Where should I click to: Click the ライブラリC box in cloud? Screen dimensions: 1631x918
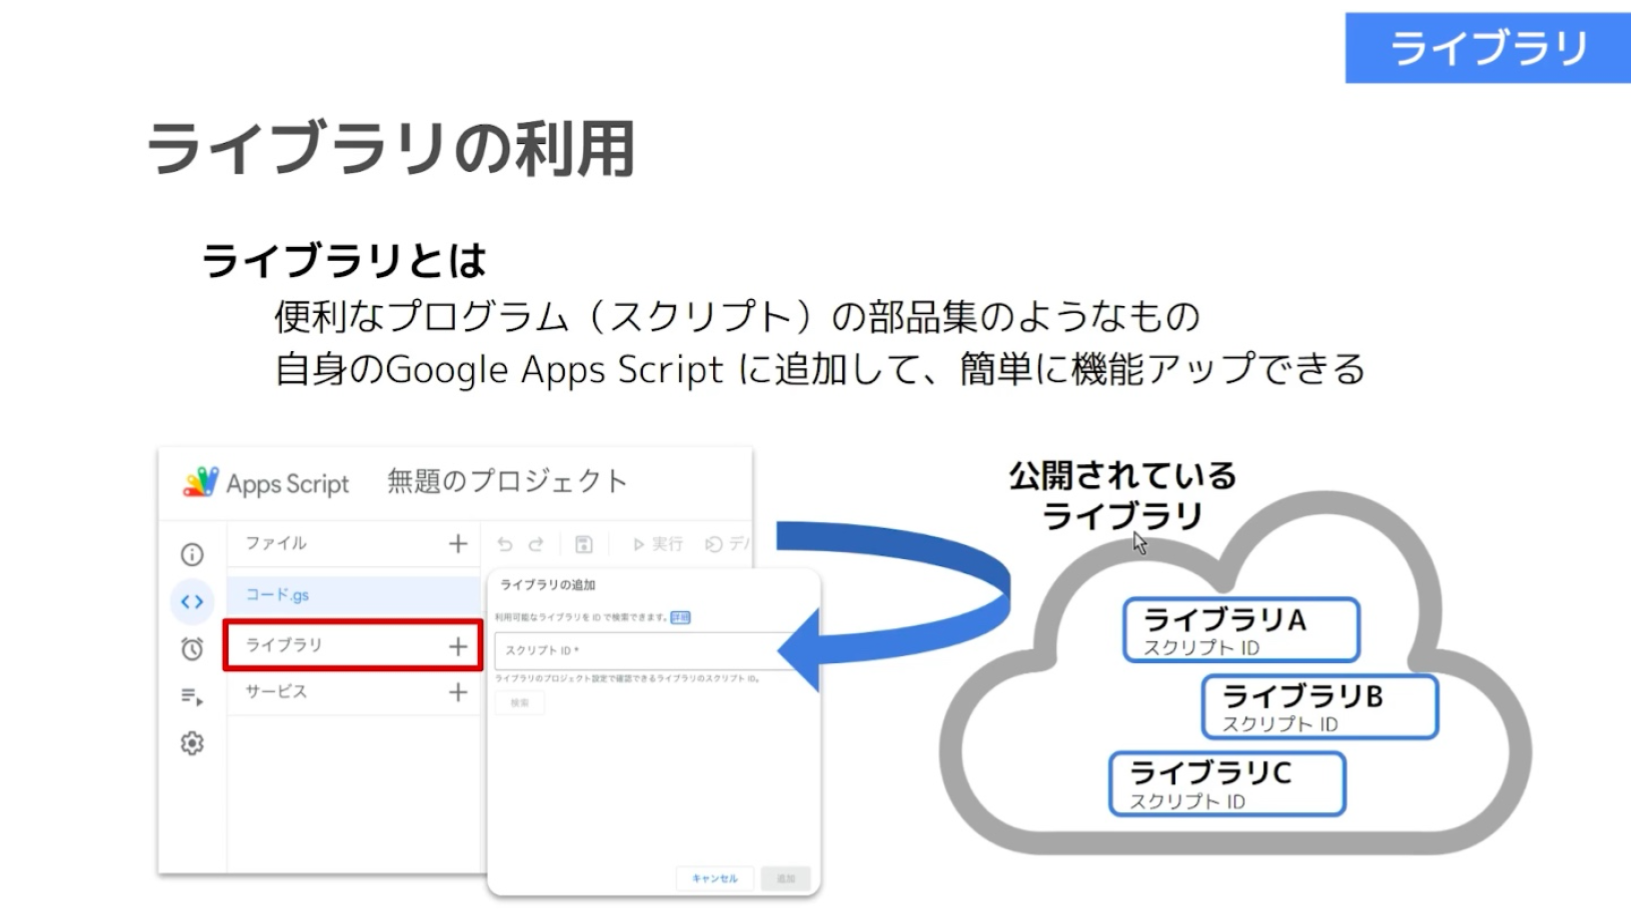tap(1227, 784)
